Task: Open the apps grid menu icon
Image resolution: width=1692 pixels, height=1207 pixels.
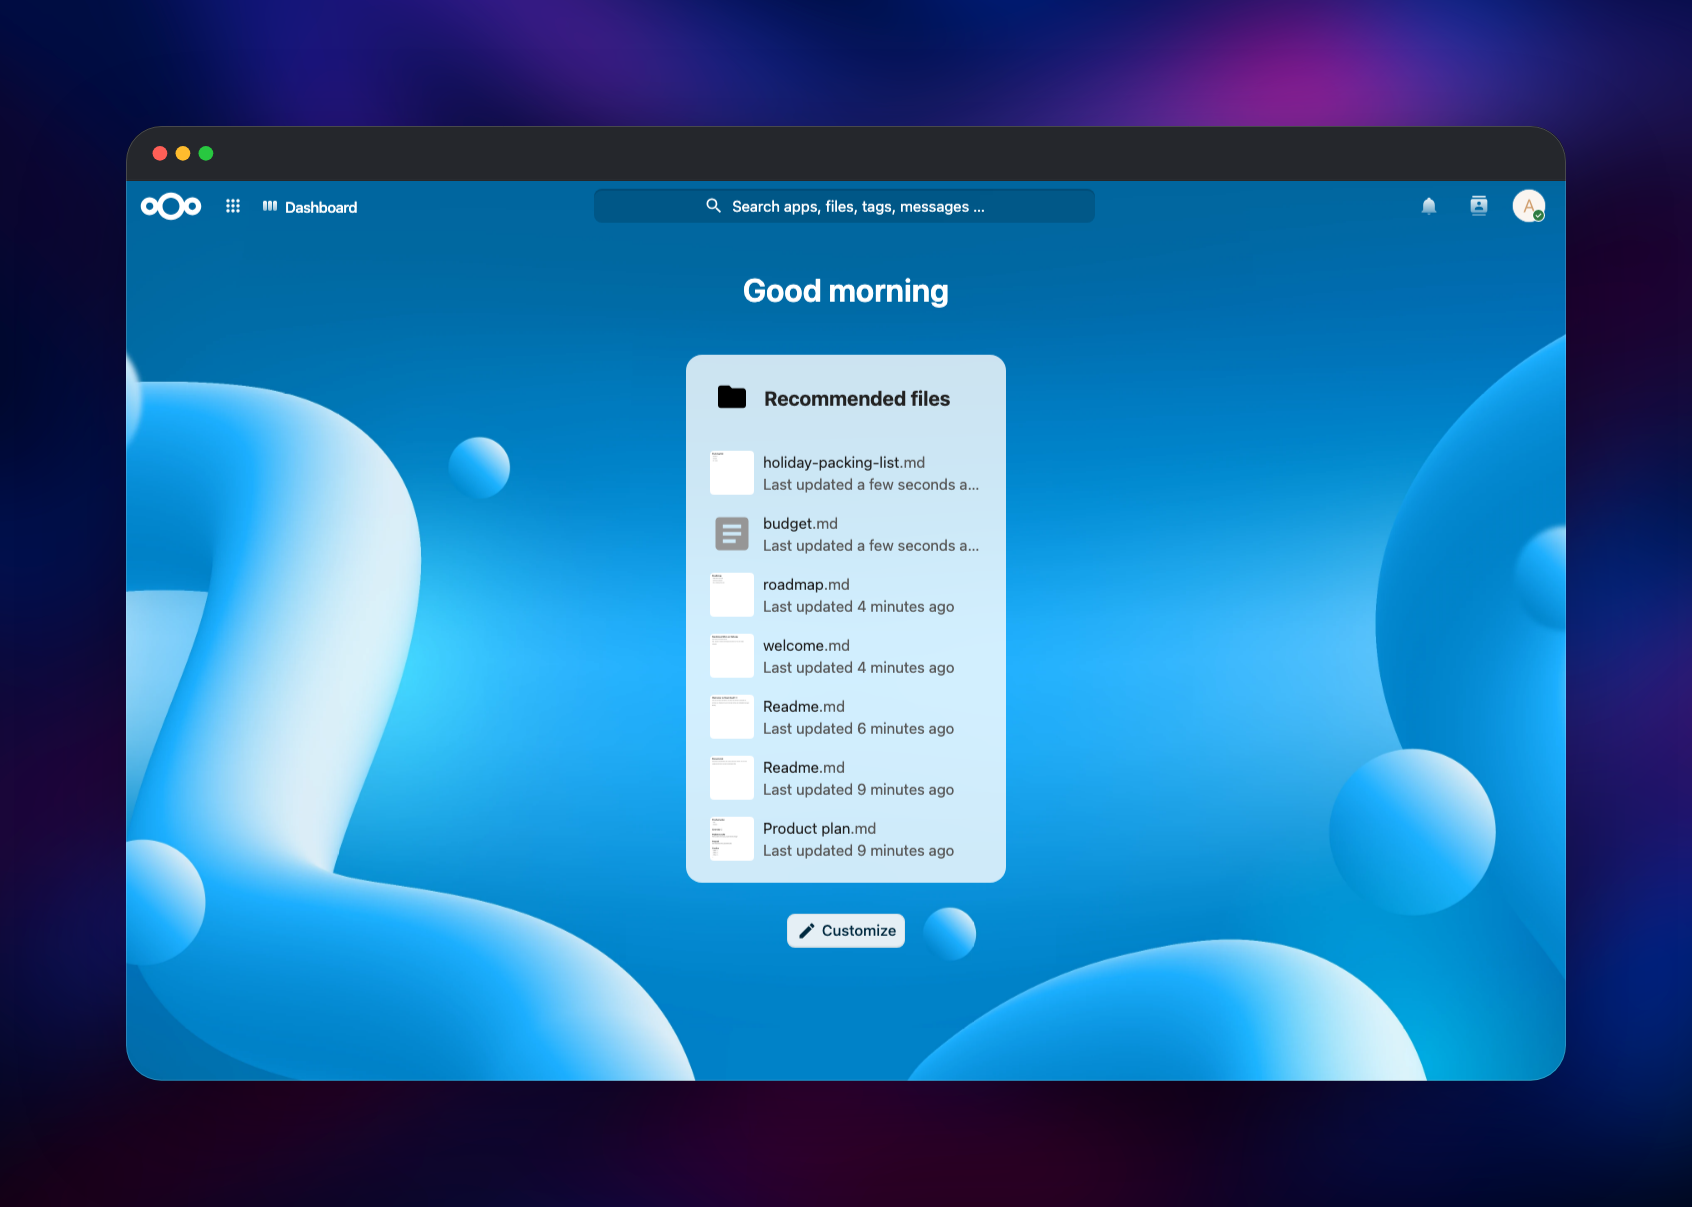Action: click(233, 206)
